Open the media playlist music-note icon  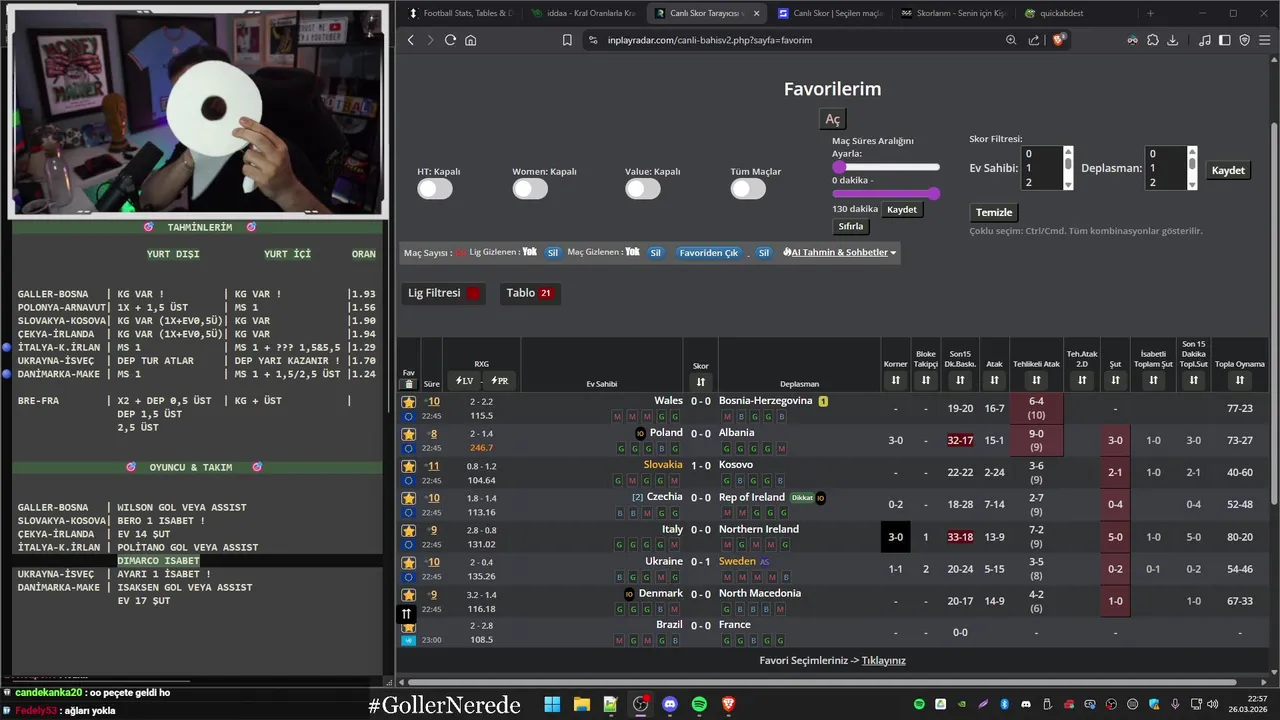click(x=1206, y=40)
